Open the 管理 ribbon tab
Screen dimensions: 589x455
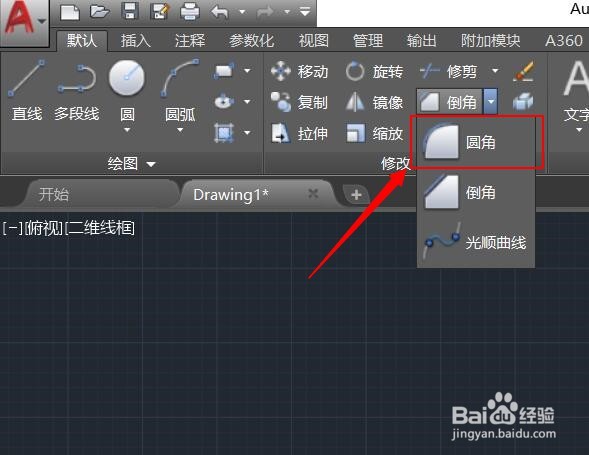point(368,41)
